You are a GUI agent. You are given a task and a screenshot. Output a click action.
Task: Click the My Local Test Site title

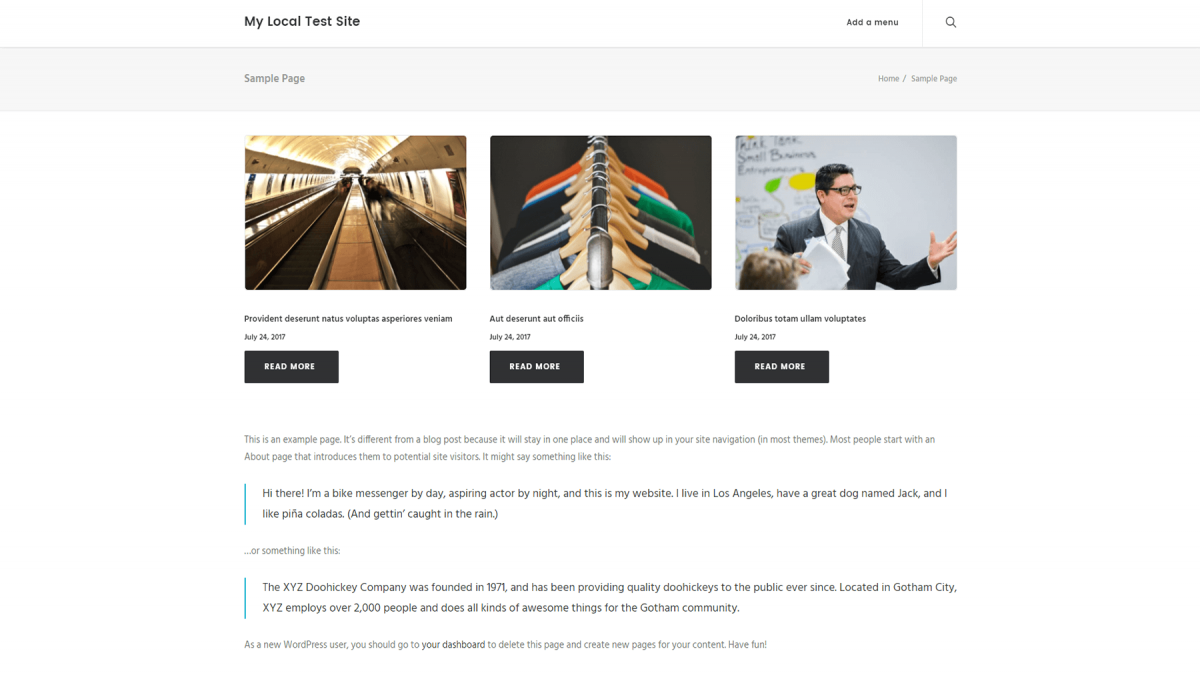[302, 21]
